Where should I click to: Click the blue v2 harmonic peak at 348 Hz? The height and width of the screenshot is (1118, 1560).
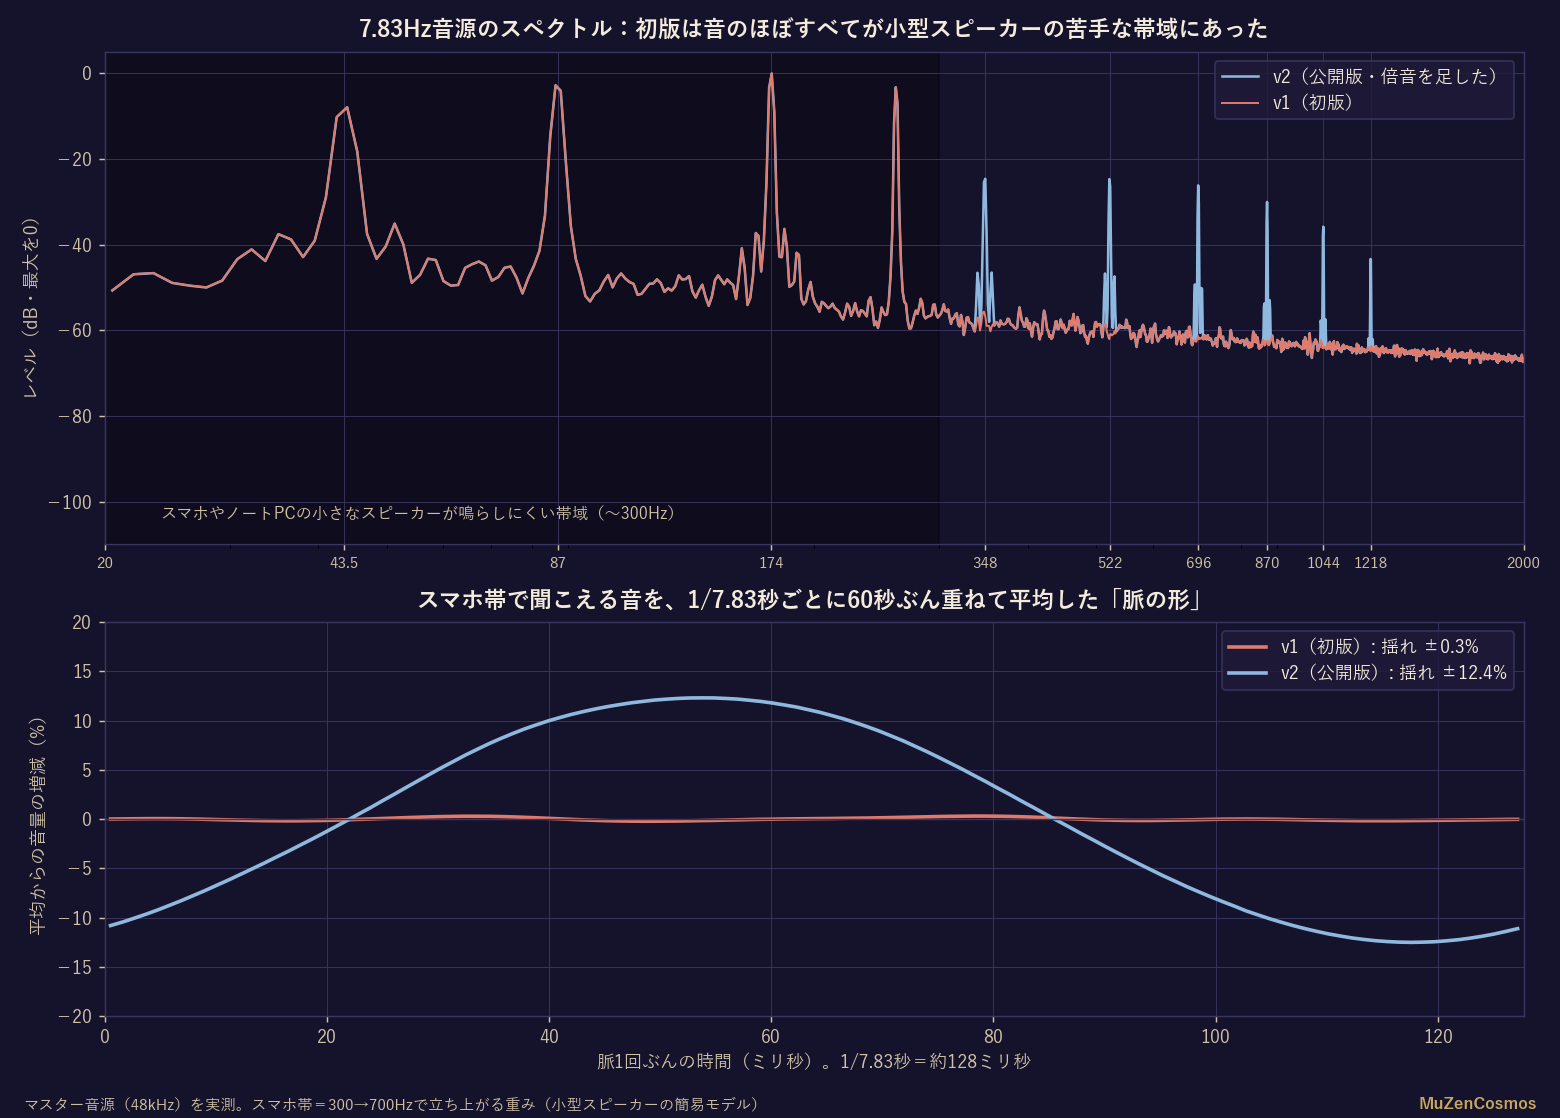tap(985, 181)
